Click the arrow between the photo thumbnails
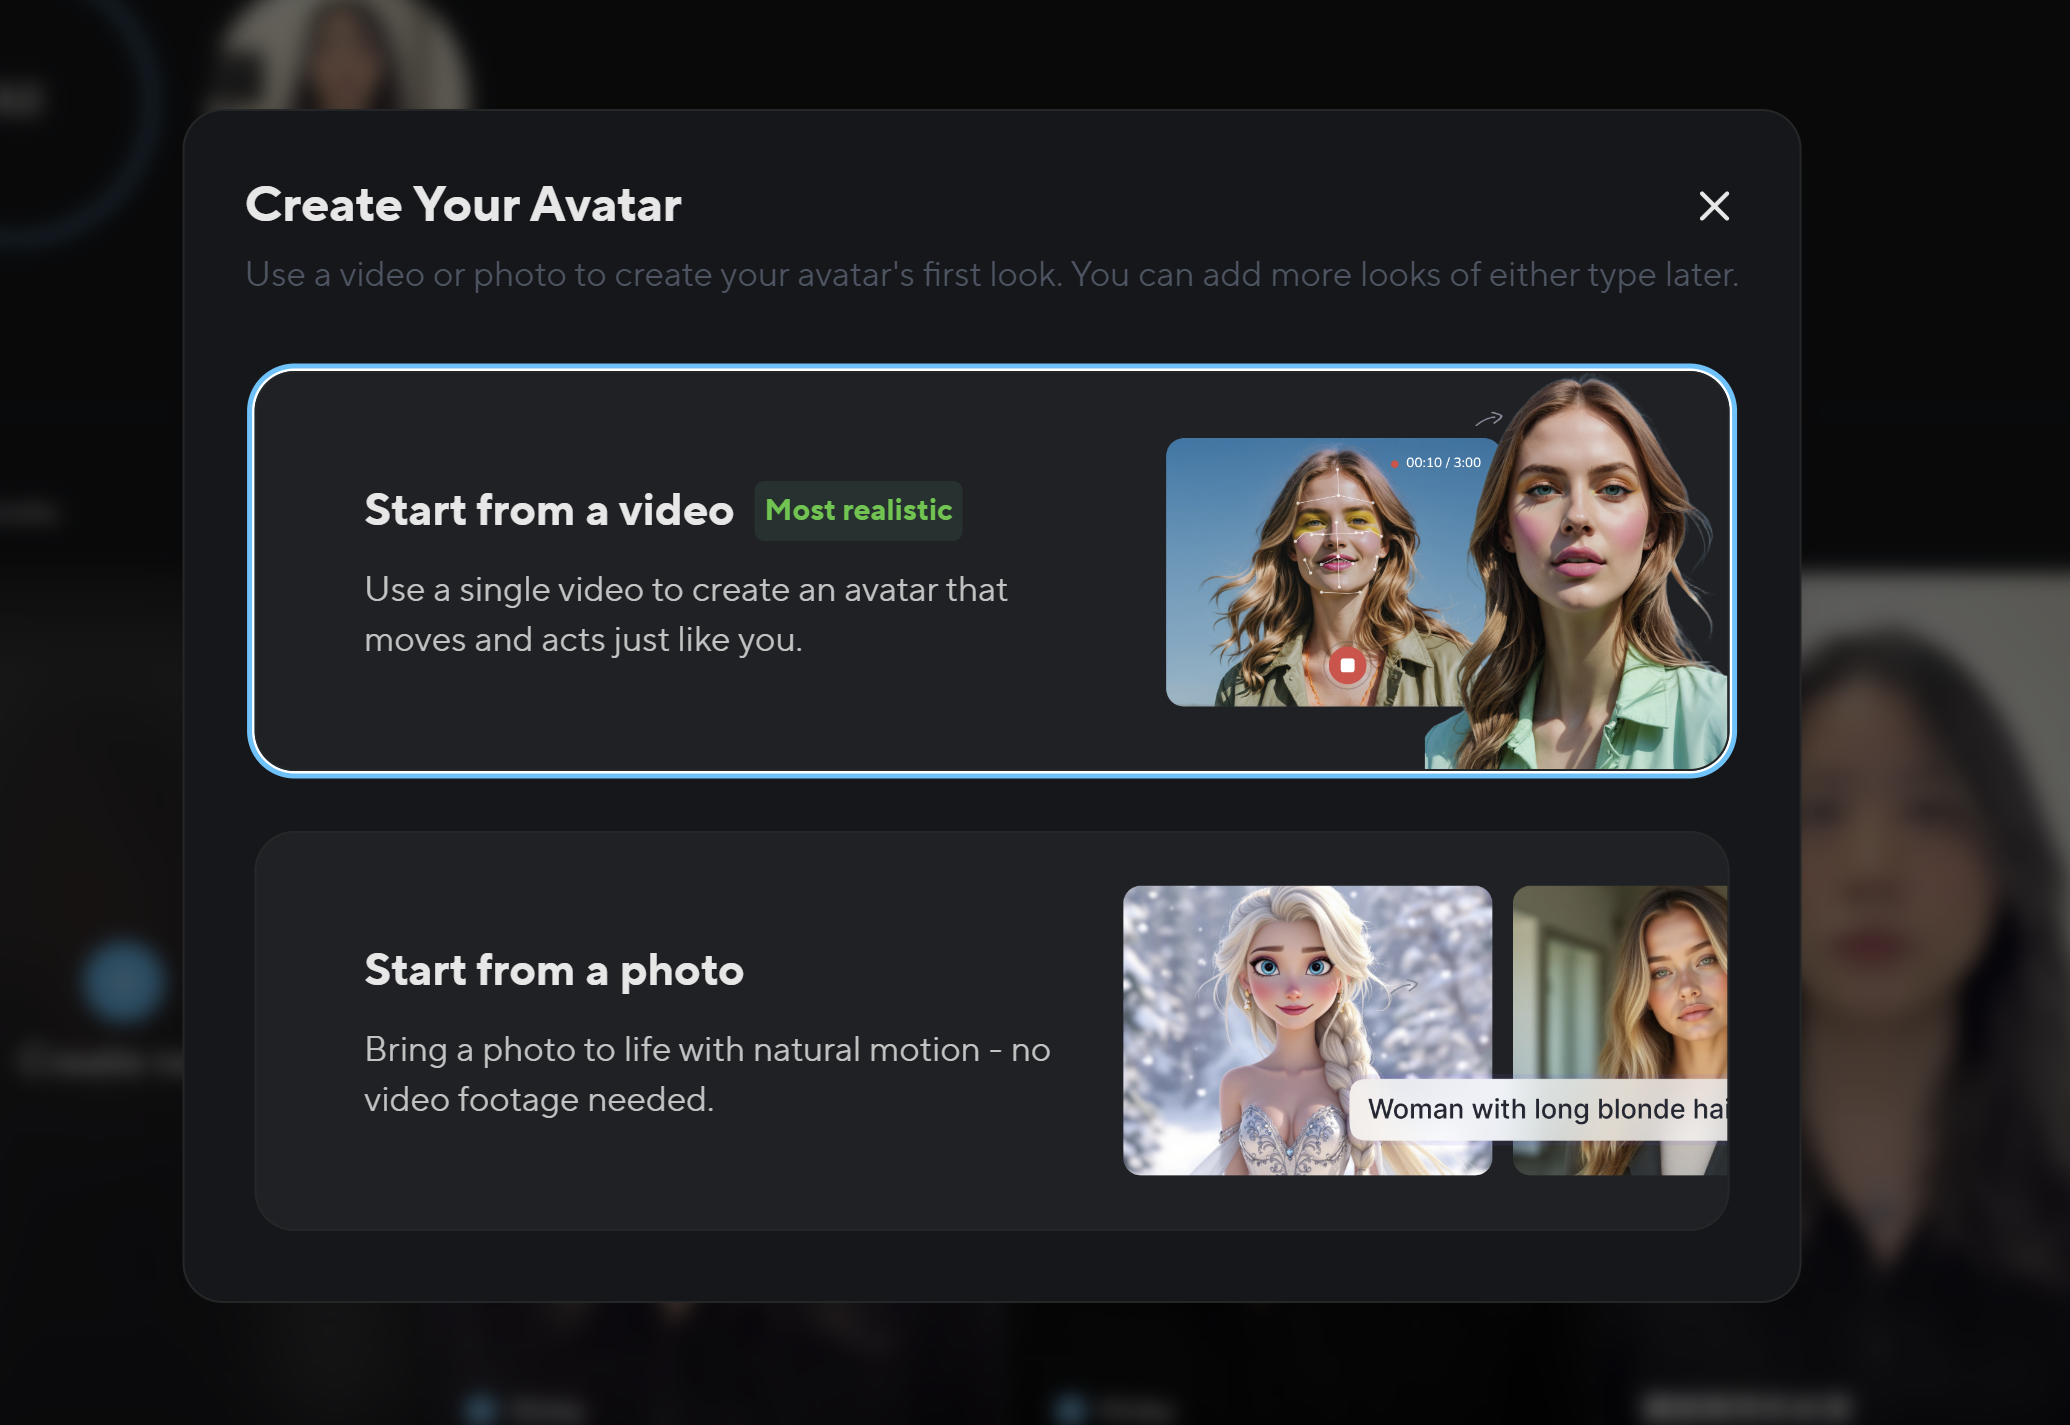The image size is (2070, 1425). click(1402, 986)
